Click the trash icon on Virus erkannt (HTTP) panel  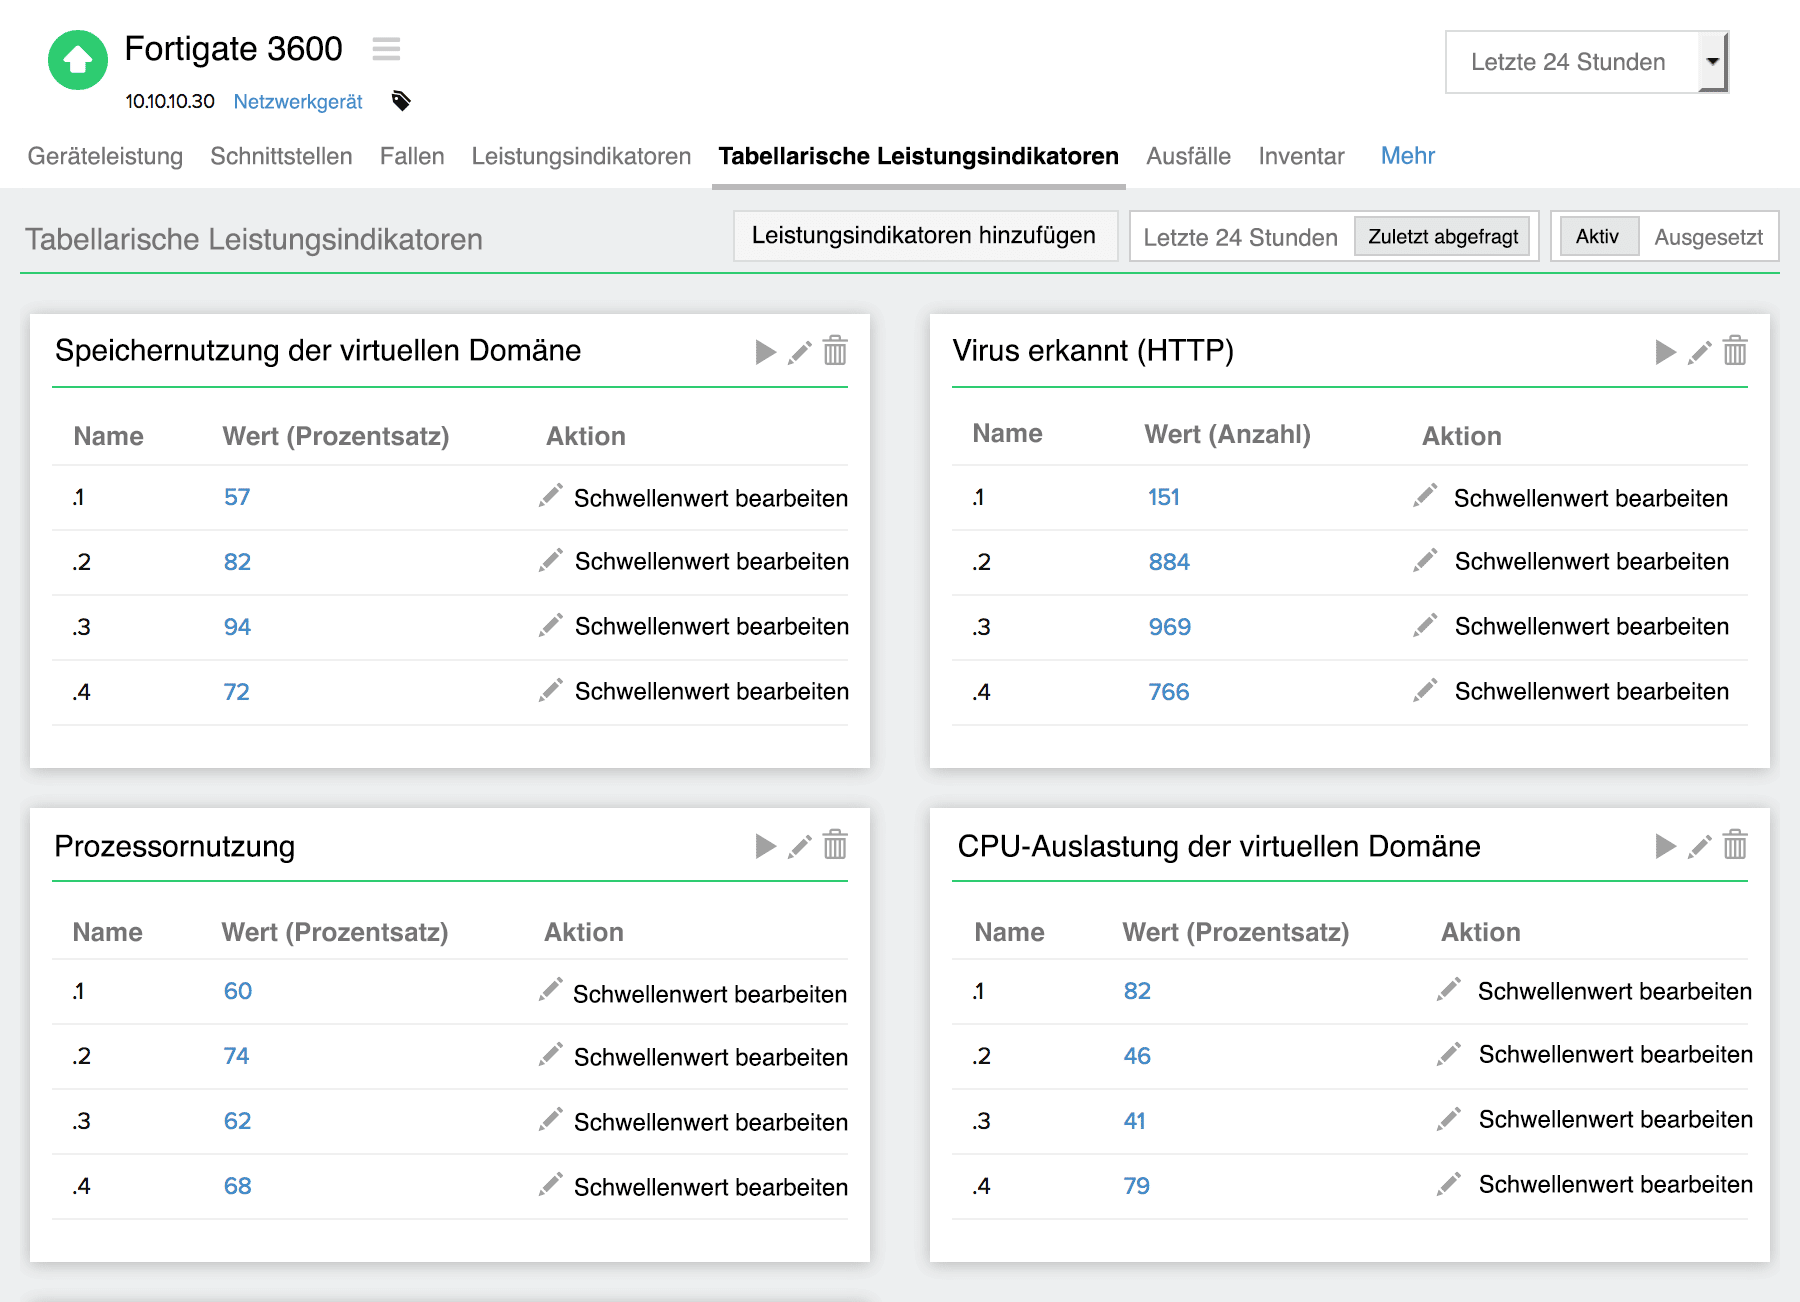click(x=1735, y=352)
